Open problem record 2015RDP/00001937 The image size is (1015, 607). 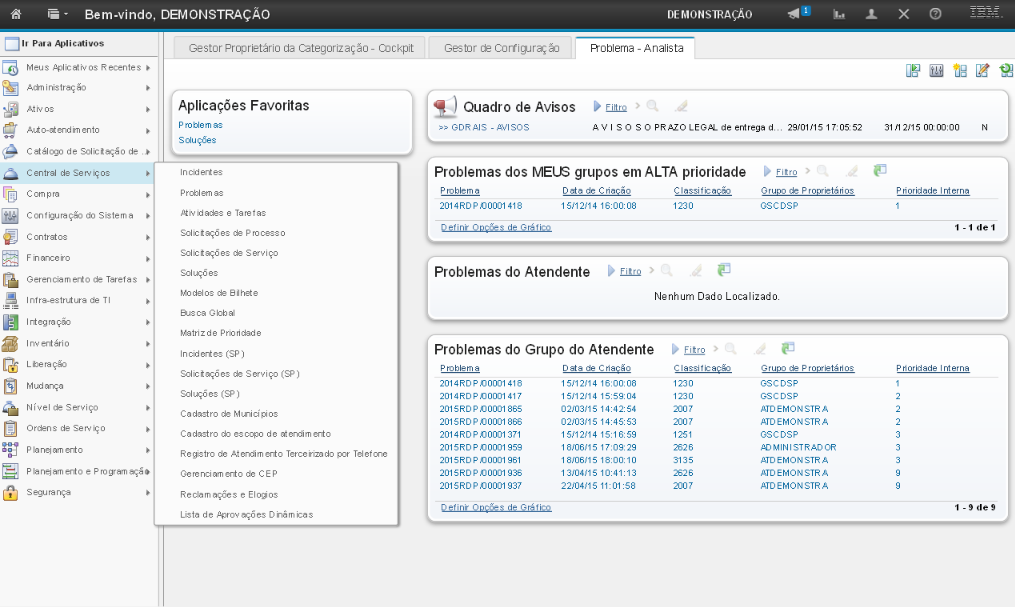(480, 485)
